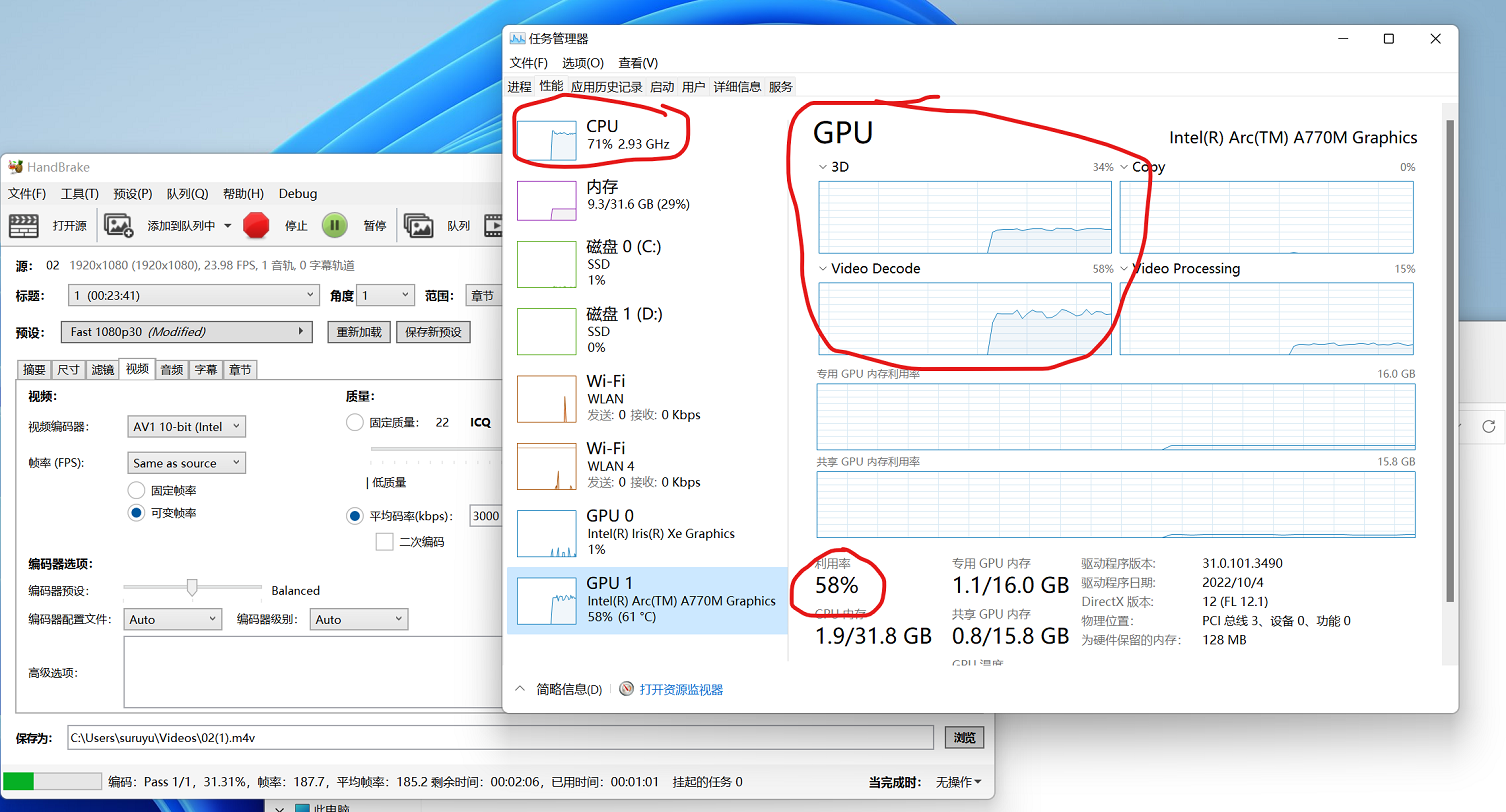The height and width of the screenshot is (812, 1506).
Task: Switch to the 服务 tab
Action: [x=781, y=87]
